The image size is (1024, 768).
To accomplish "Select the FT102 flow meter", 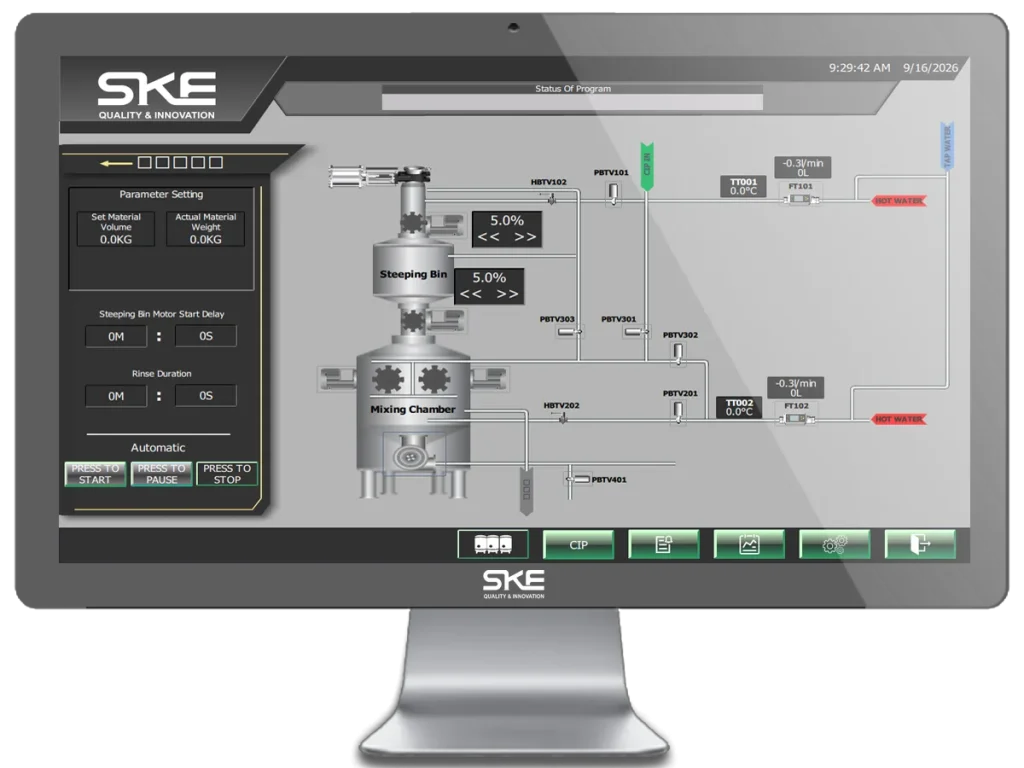I will pyautogui.click(x=796, y=419).
